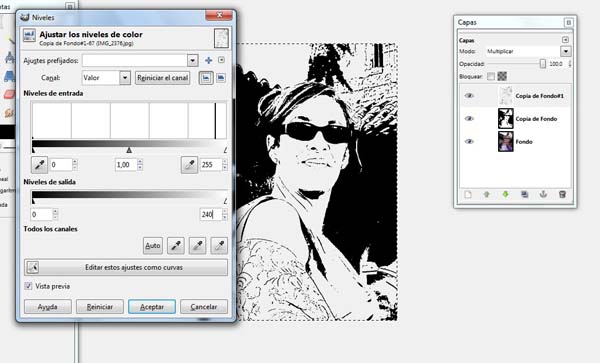Click the Opacidad slider handle
Image resolution: width=600 pixels, height=363 pixels.
(543, 64)
